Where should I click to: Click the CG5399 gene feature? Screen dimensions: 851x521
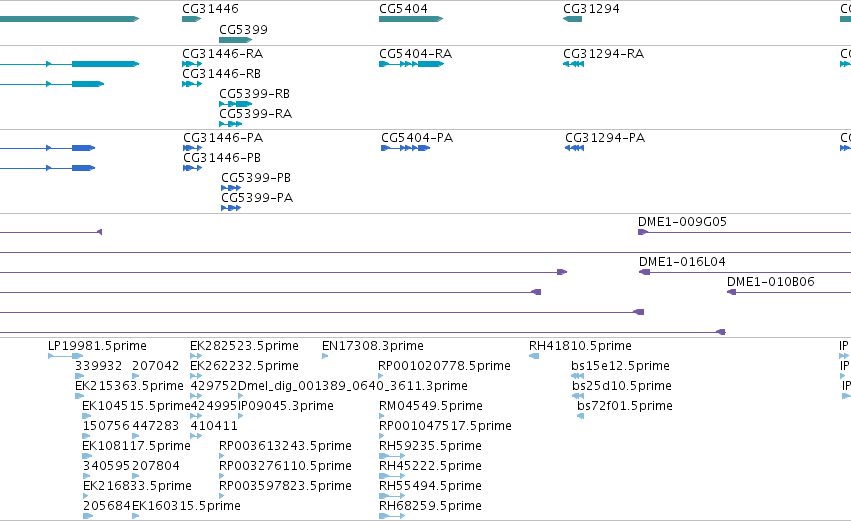(x=236, y=40)
